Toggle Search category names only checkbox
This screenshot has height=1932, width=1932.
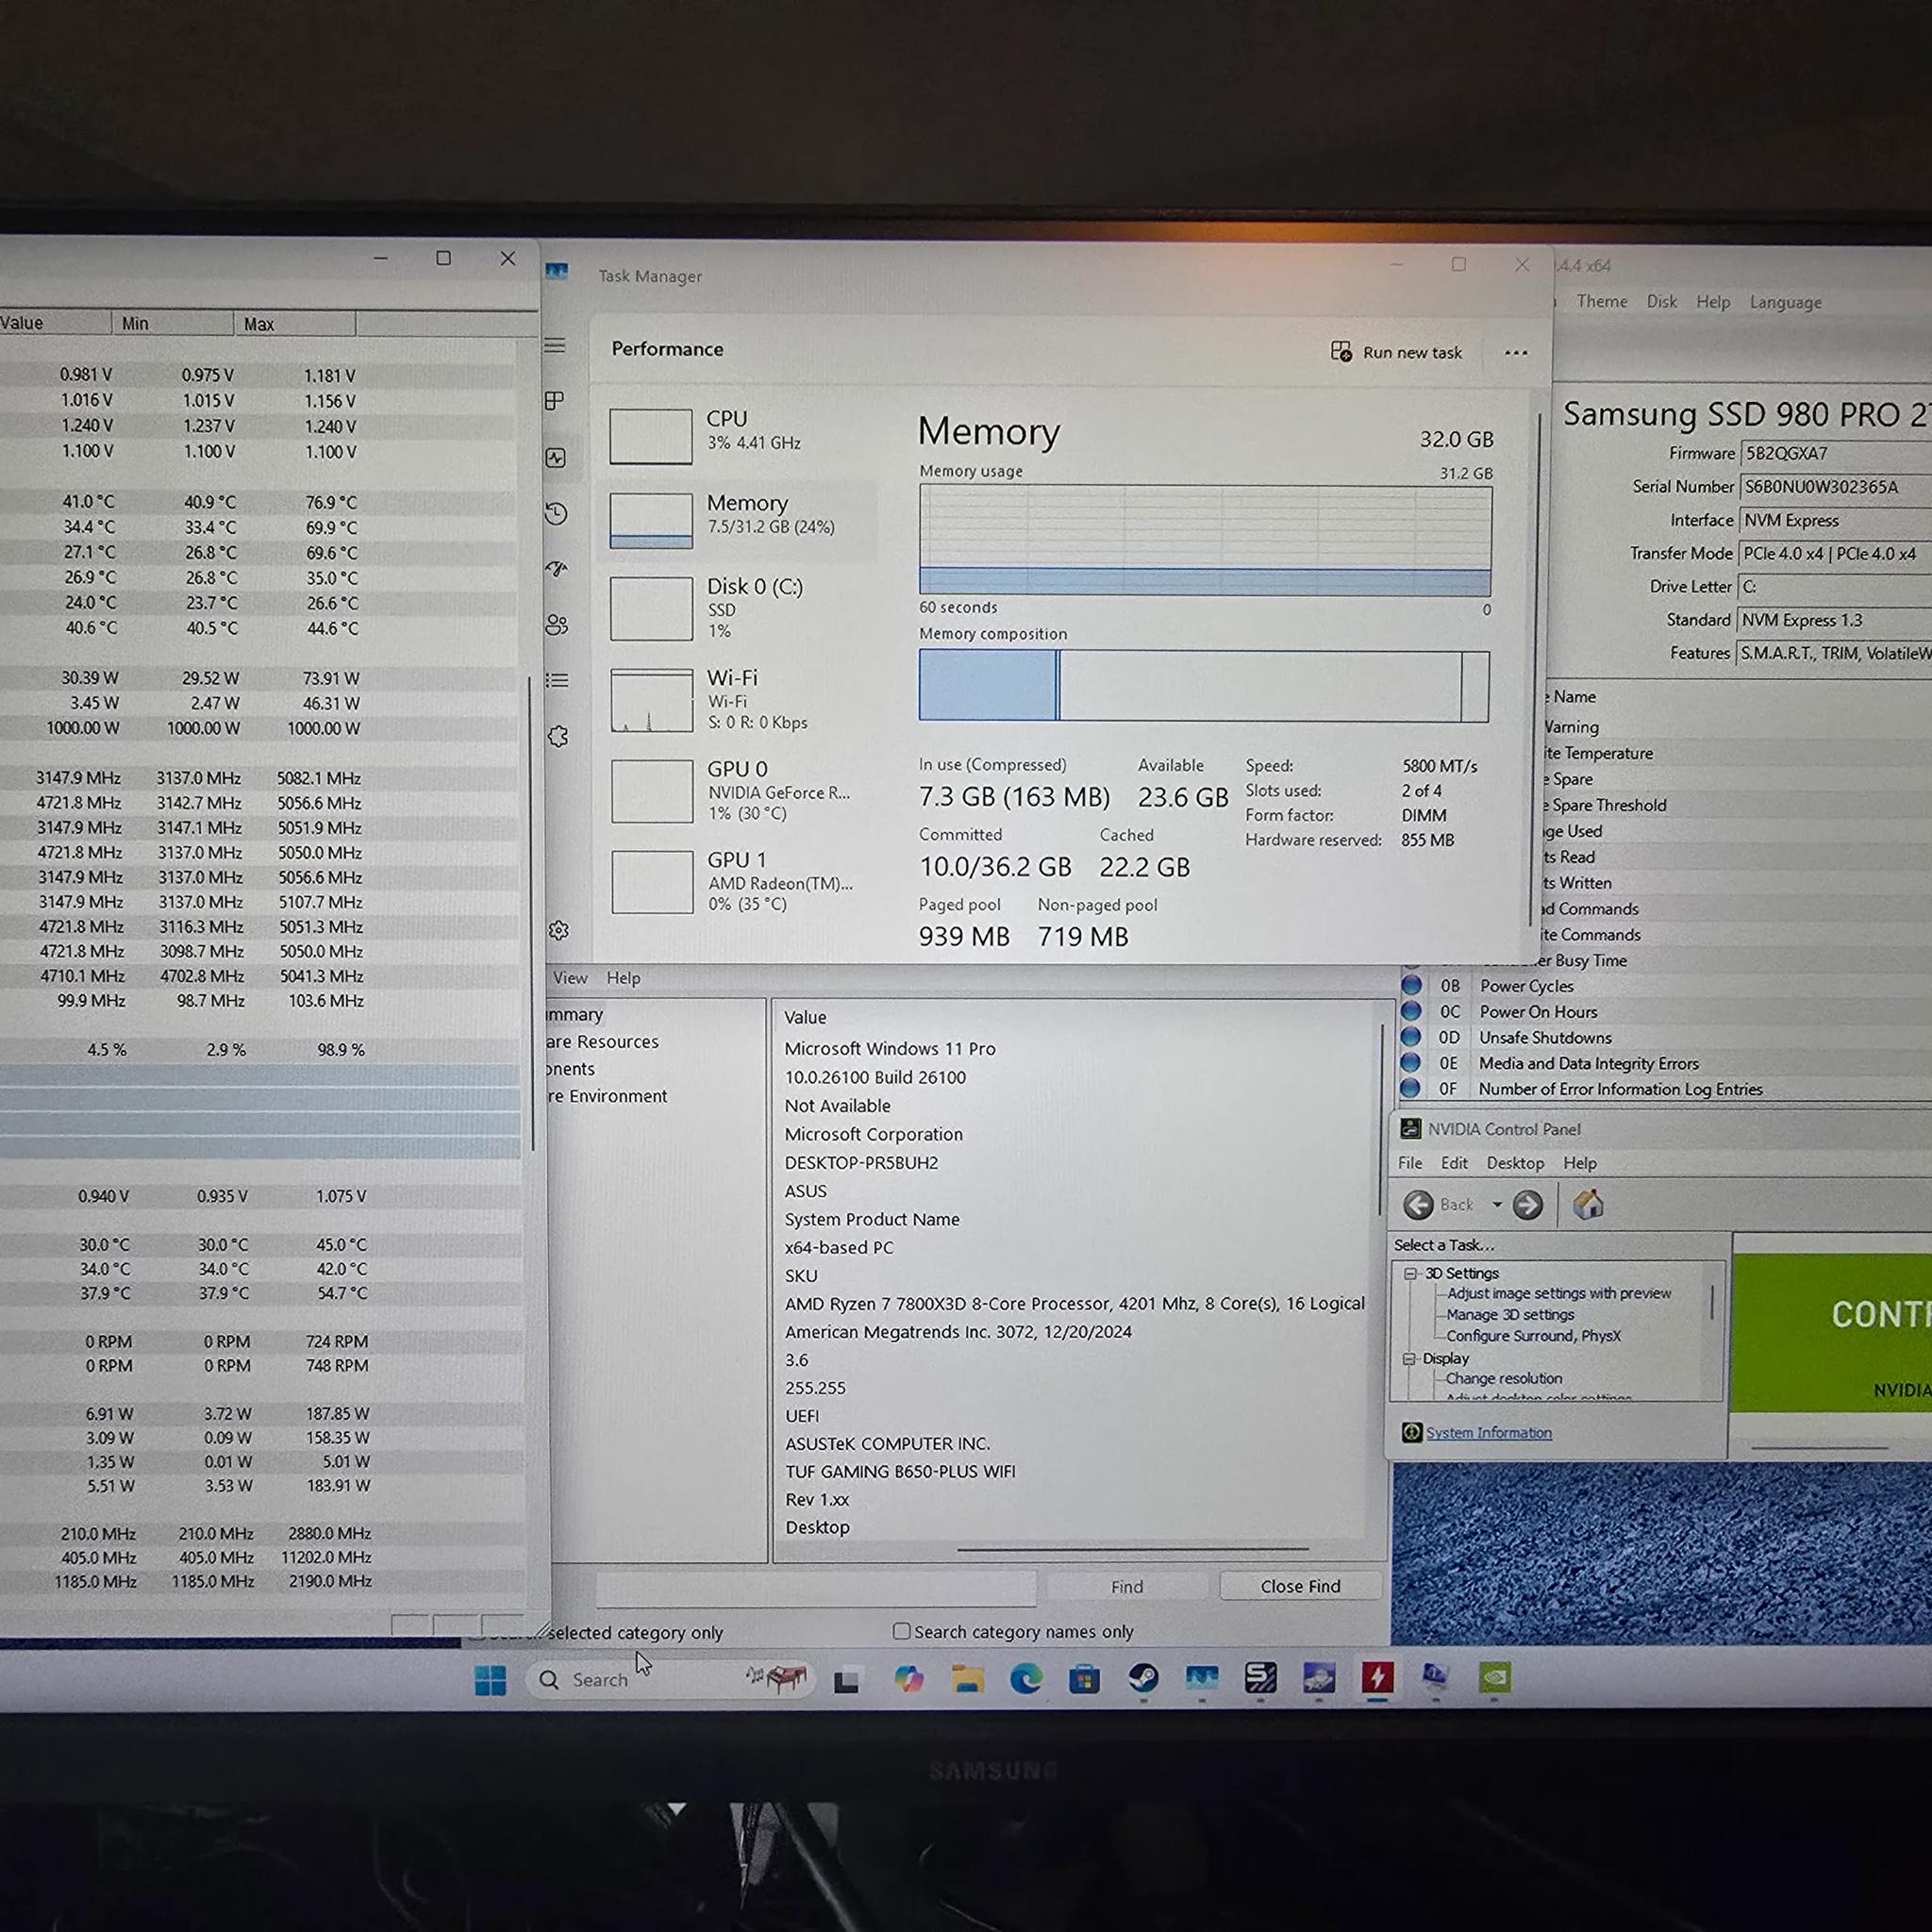pyautogui.click(x=901, y=1631)
